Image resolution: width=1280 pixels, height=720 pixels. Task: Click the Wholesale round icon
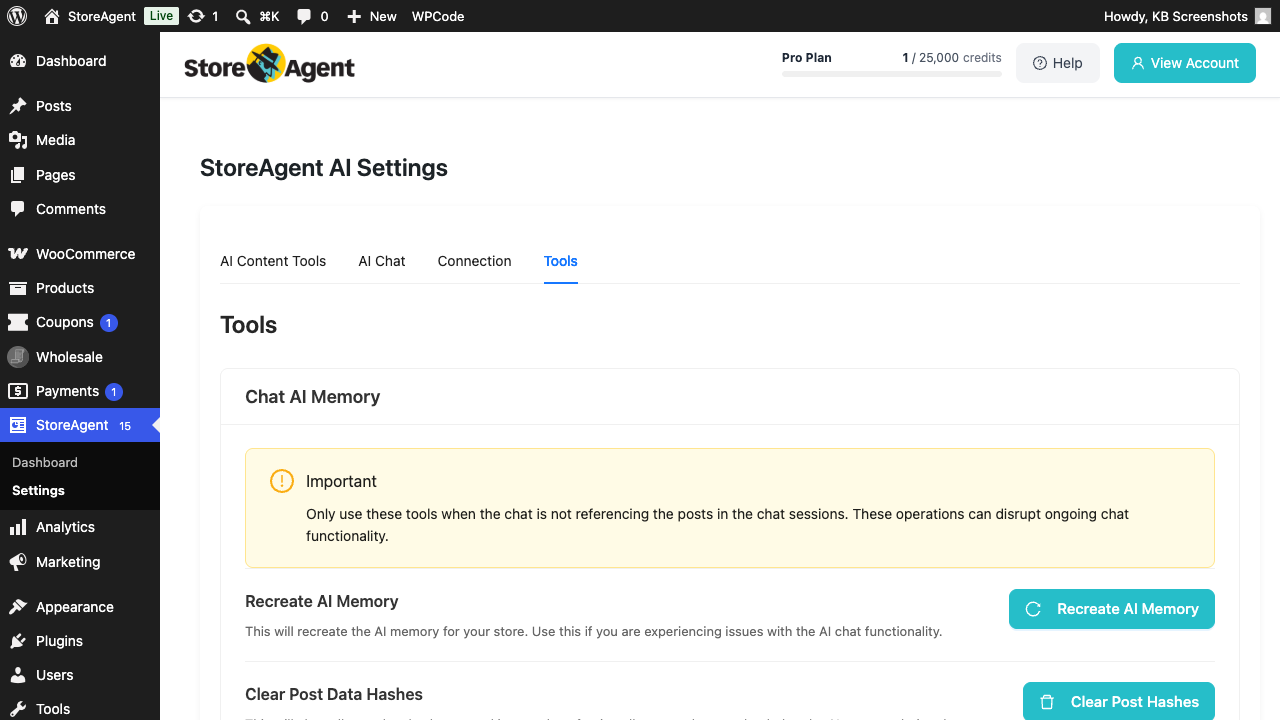tap(18, 357)
